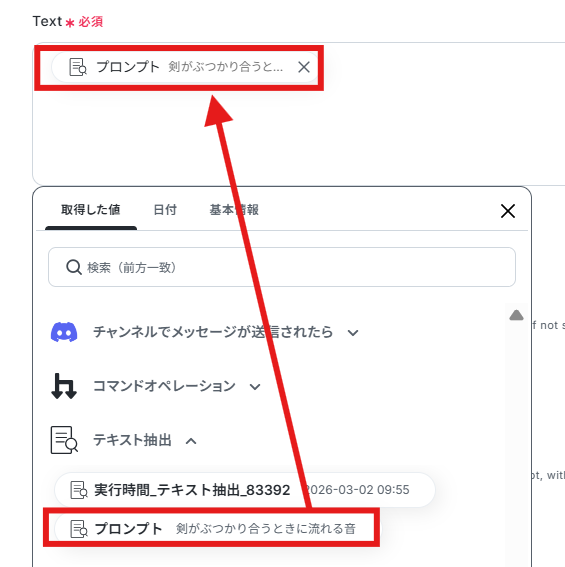Focus the 検索（前方一致） search box

tap(282, 267)
